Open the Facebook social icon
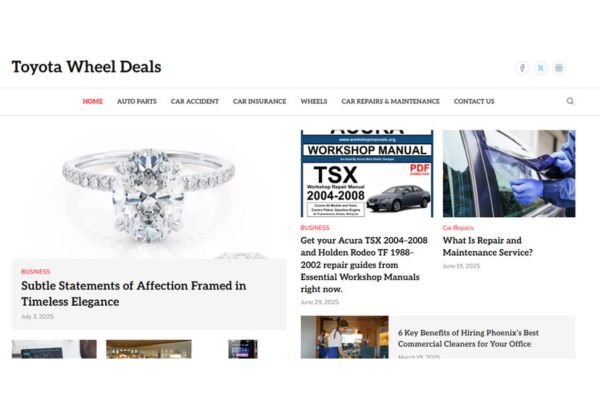Image resolution: width=600 pixels, height=409 pixels. pos(522,68)
